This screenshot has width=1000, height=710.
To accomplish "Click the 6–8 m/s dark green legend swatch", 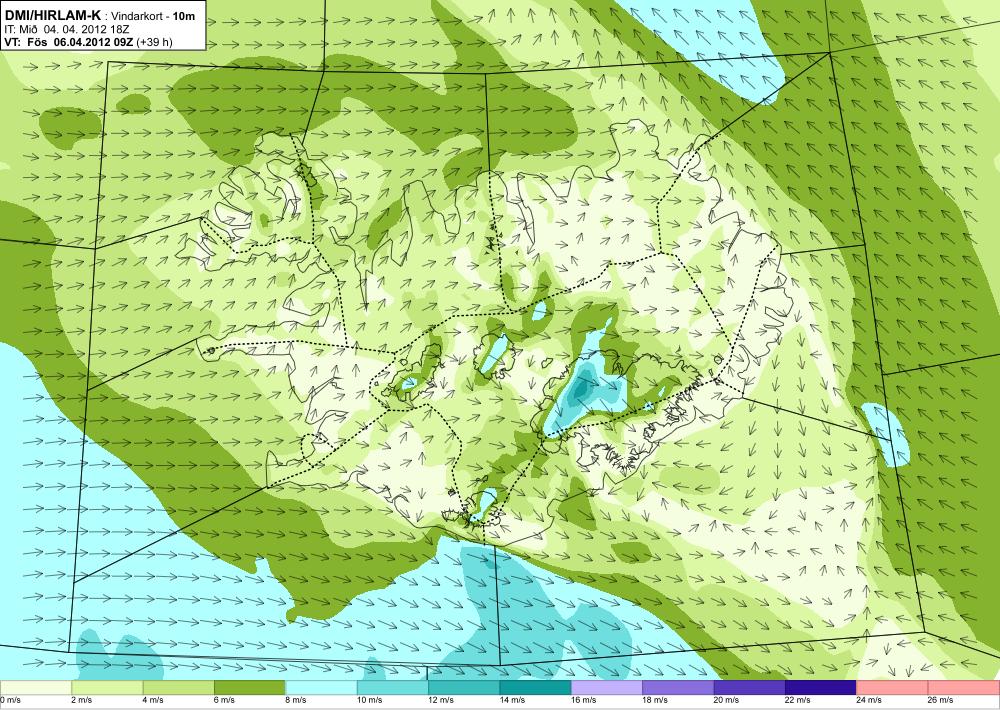I will 250,688.
